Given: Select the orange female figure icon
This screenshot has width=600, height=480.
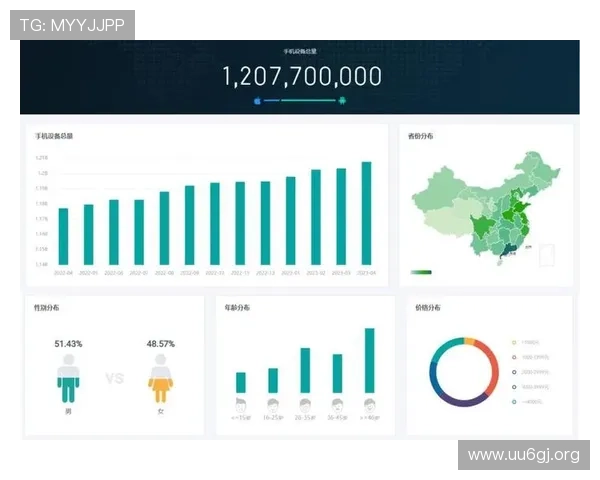Looking at the screenshot, I should coord(161,378).
